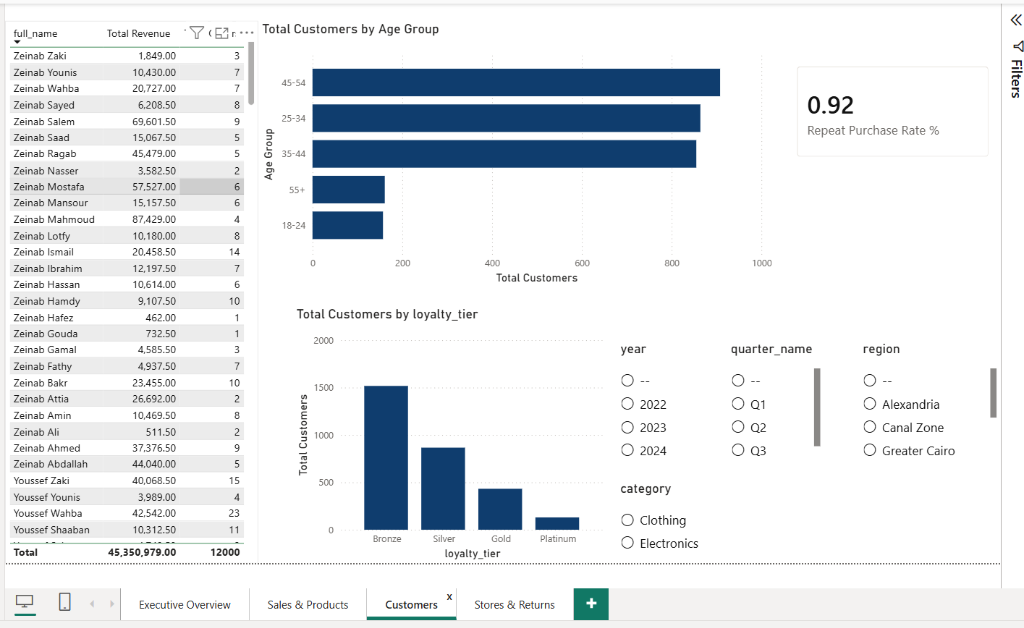Click the 25-34 age group bar
This screenshot has width=1024, height=628.
tap(506, 118)
